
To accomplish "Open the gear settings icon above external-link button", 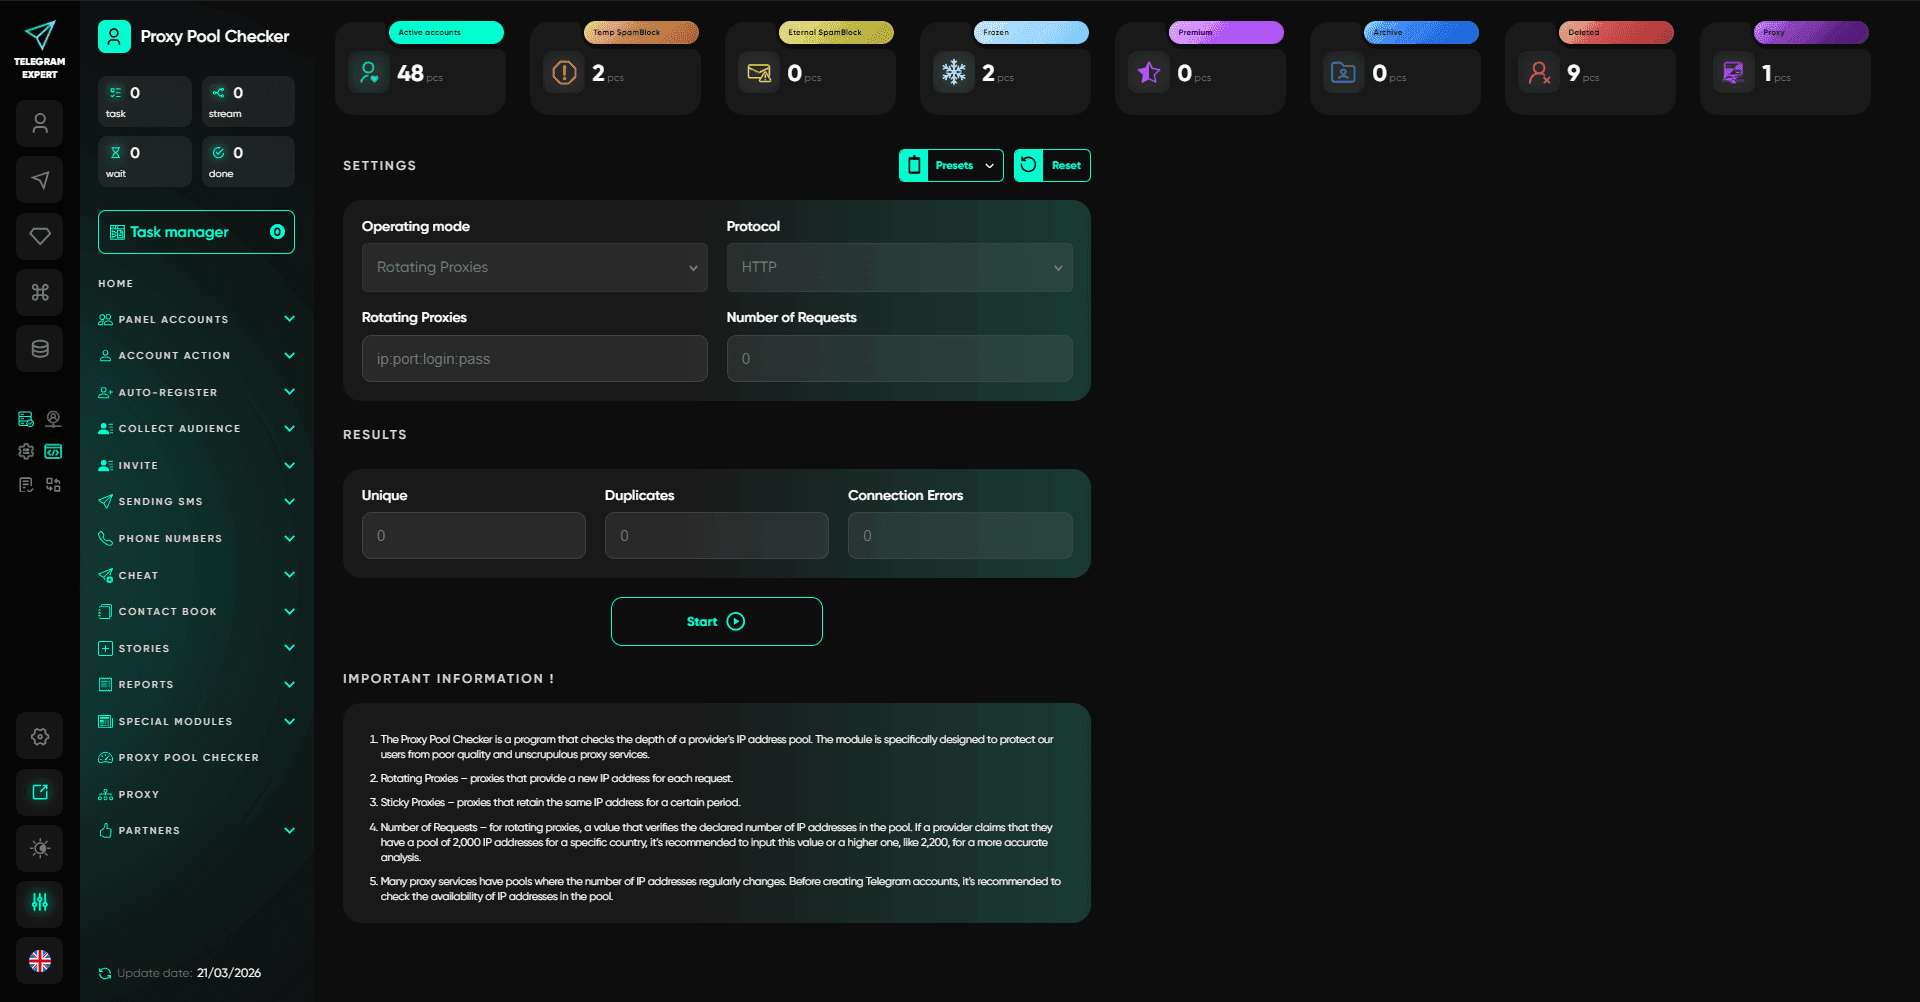I will [40, 736].
